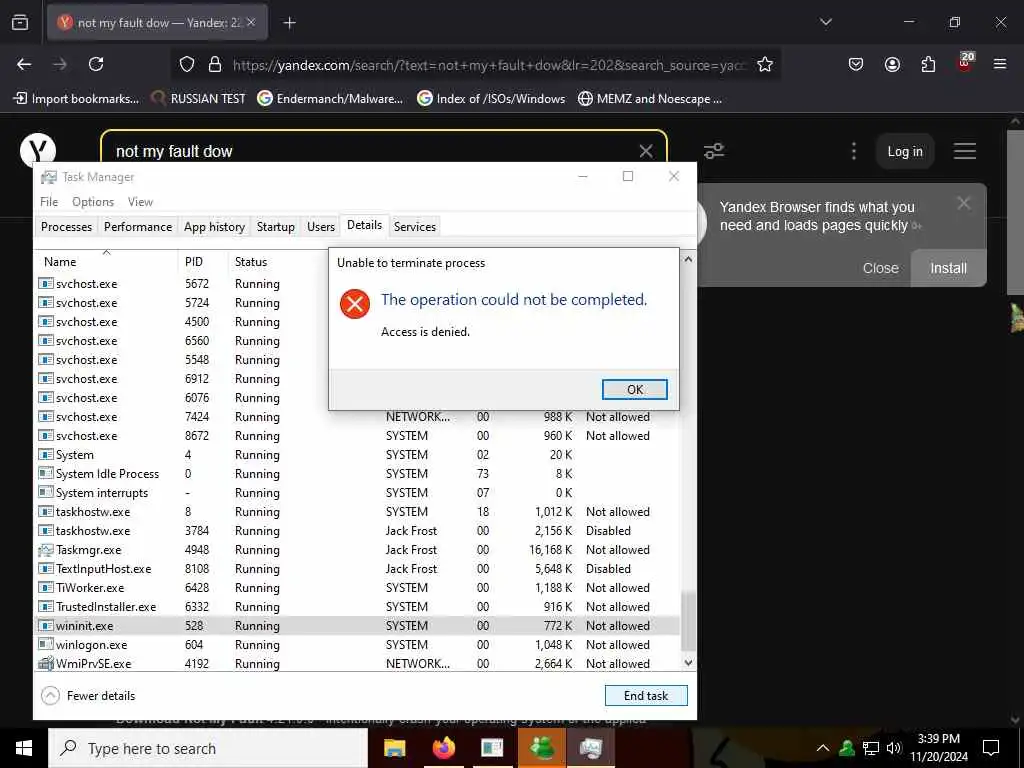
Task: Select the System interrupts row
Action: coord(357,492)
